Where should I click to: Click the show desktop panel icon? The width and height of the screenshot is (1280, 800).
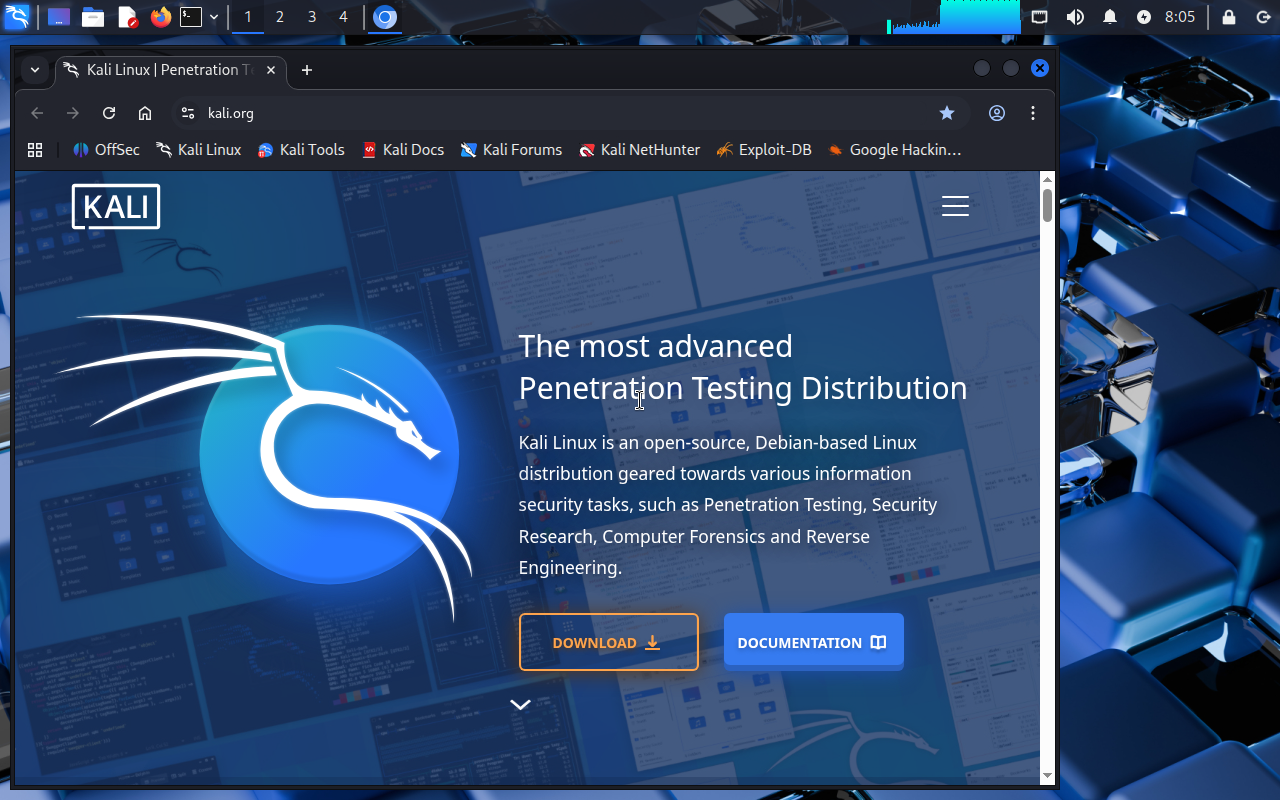pyautogui.click(x=59, y=17)
